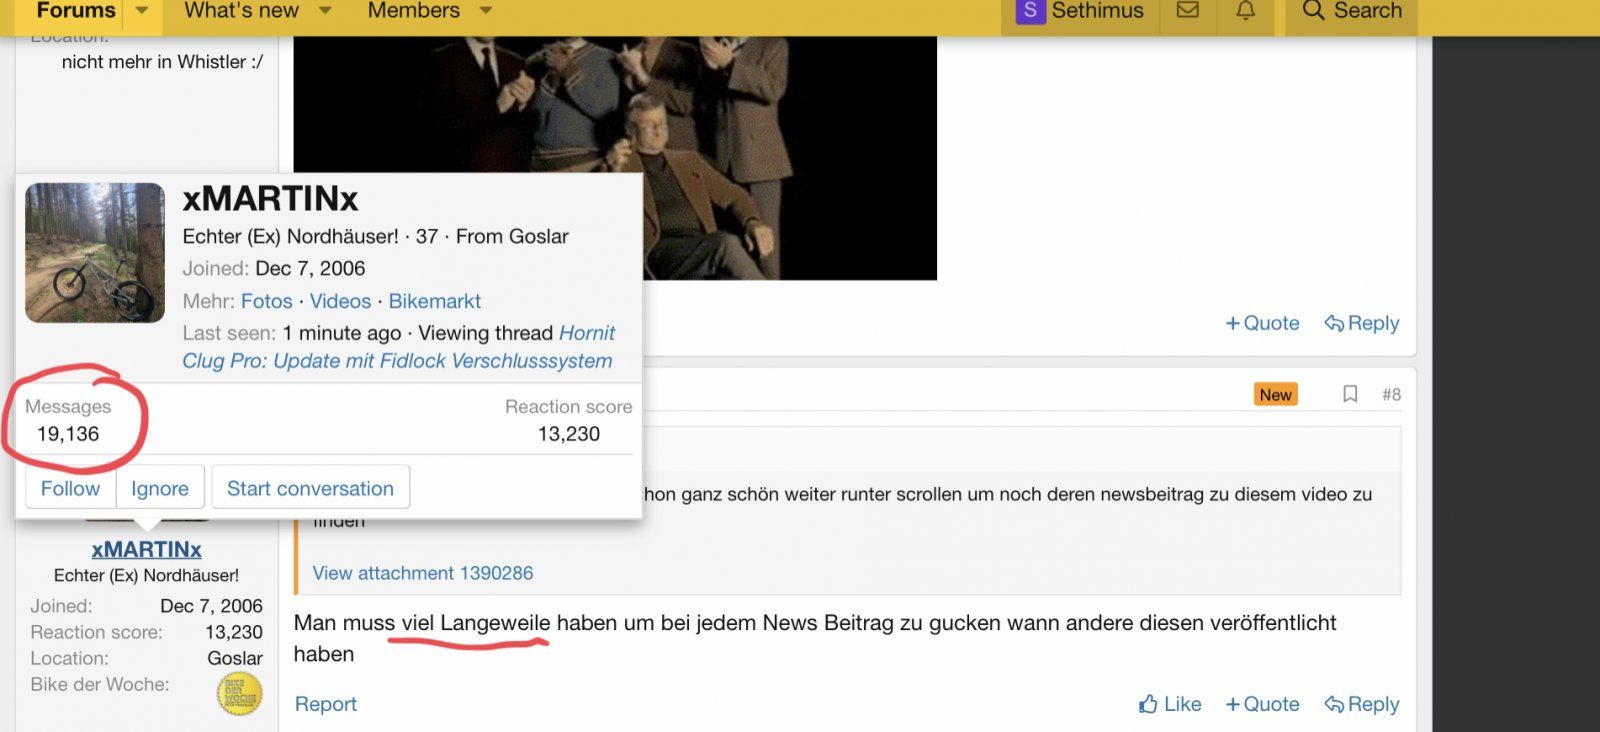1600x732 pixels.
Task: Like the post by xMARTINx
Action: [x=1170, y=704]
